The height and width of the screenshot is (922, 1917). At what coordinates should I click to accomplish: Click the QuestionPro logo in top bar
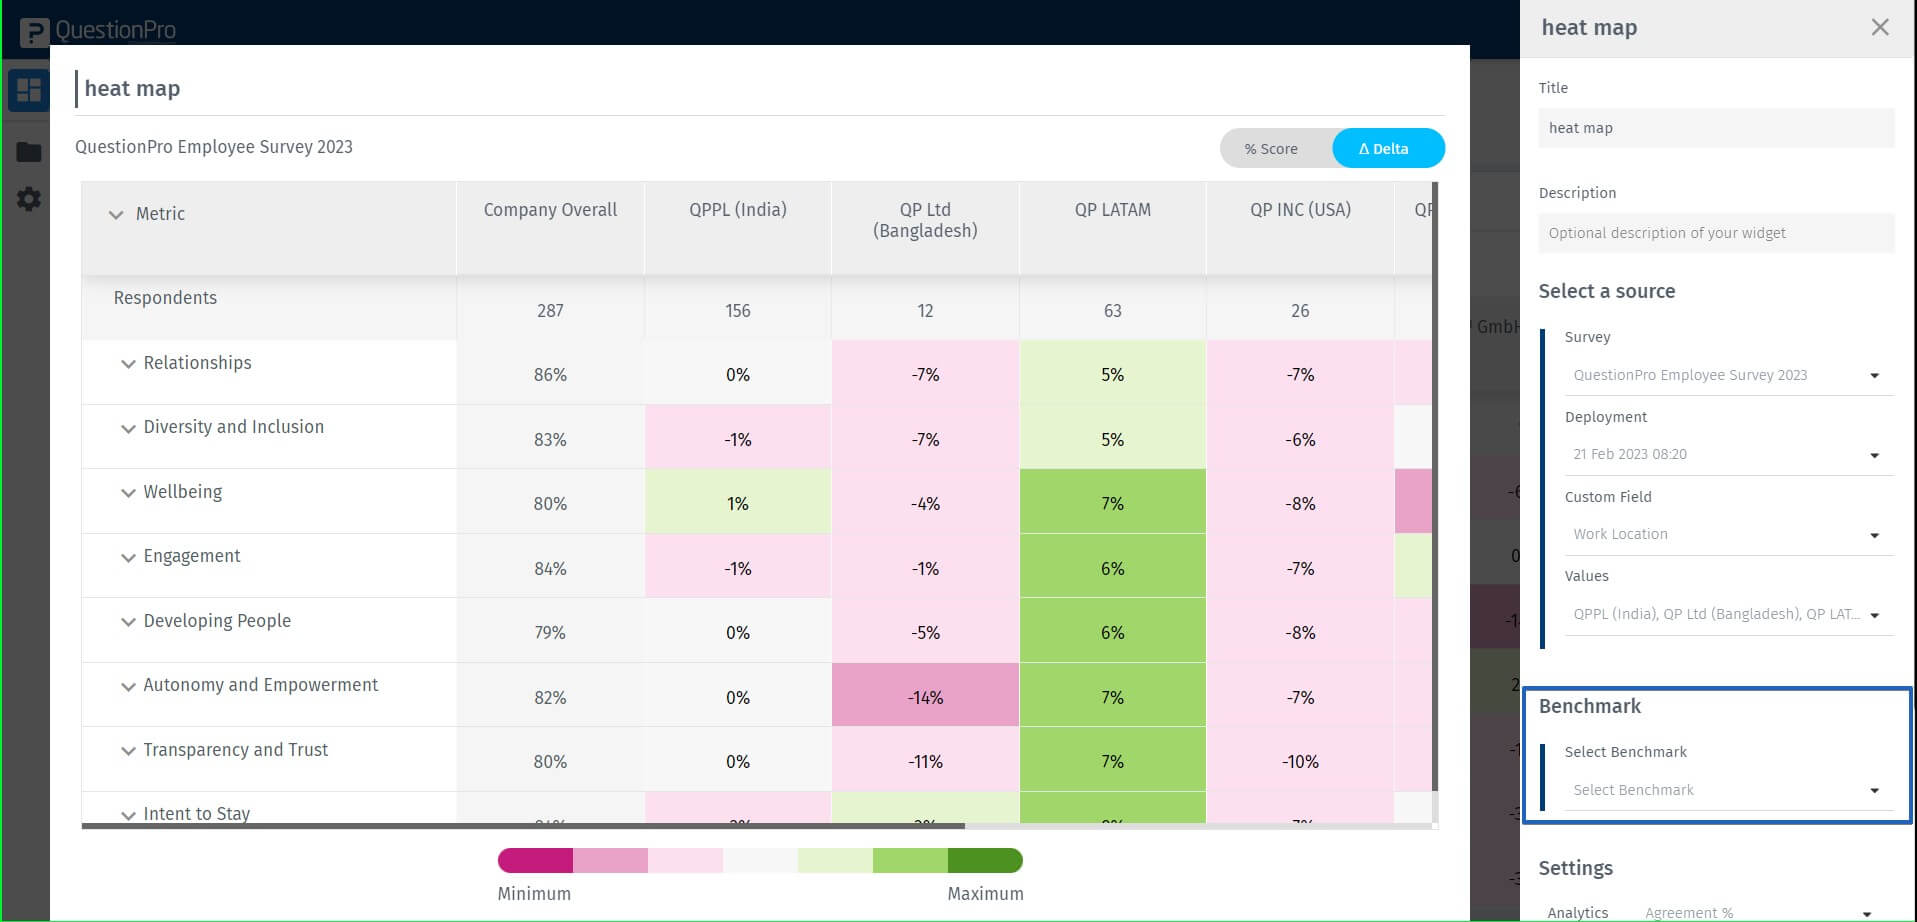95,29
